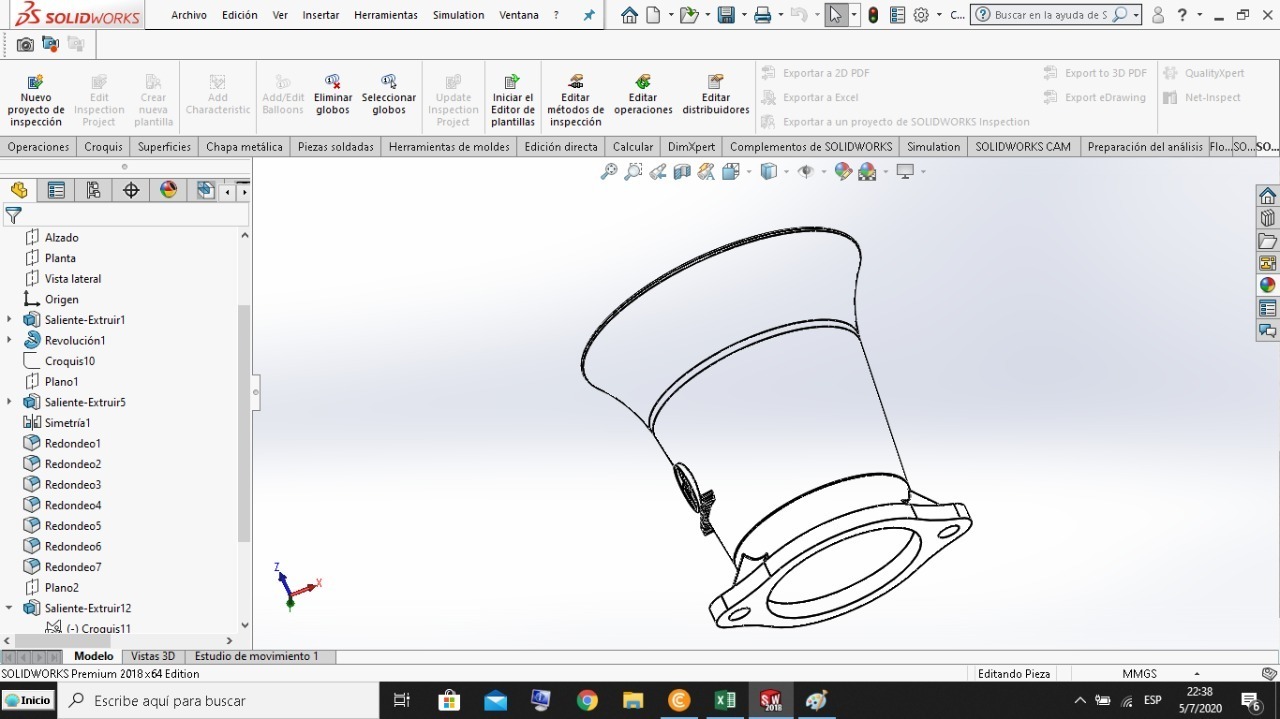Open the Insertar menu

[320, 14]
